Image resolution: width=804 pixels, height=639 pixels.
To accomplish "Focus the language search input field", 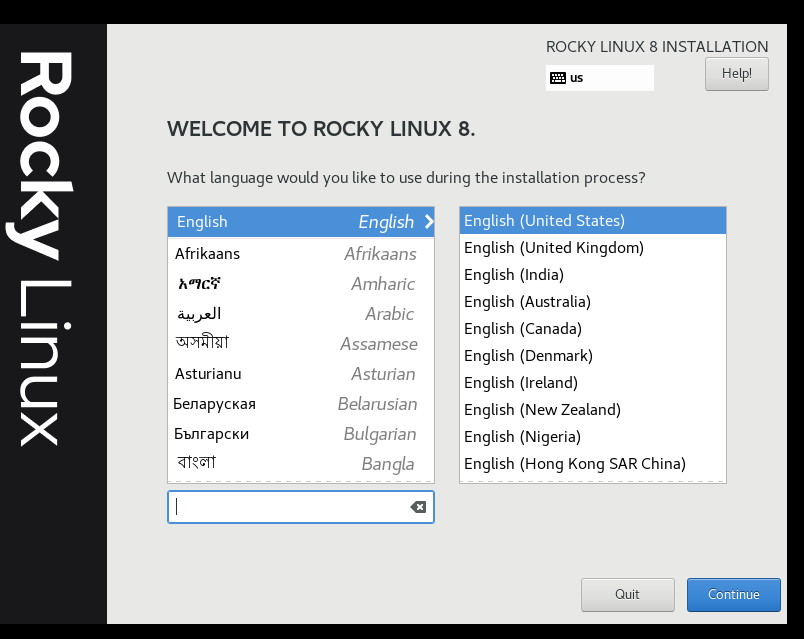I will [x=300, y=507].
